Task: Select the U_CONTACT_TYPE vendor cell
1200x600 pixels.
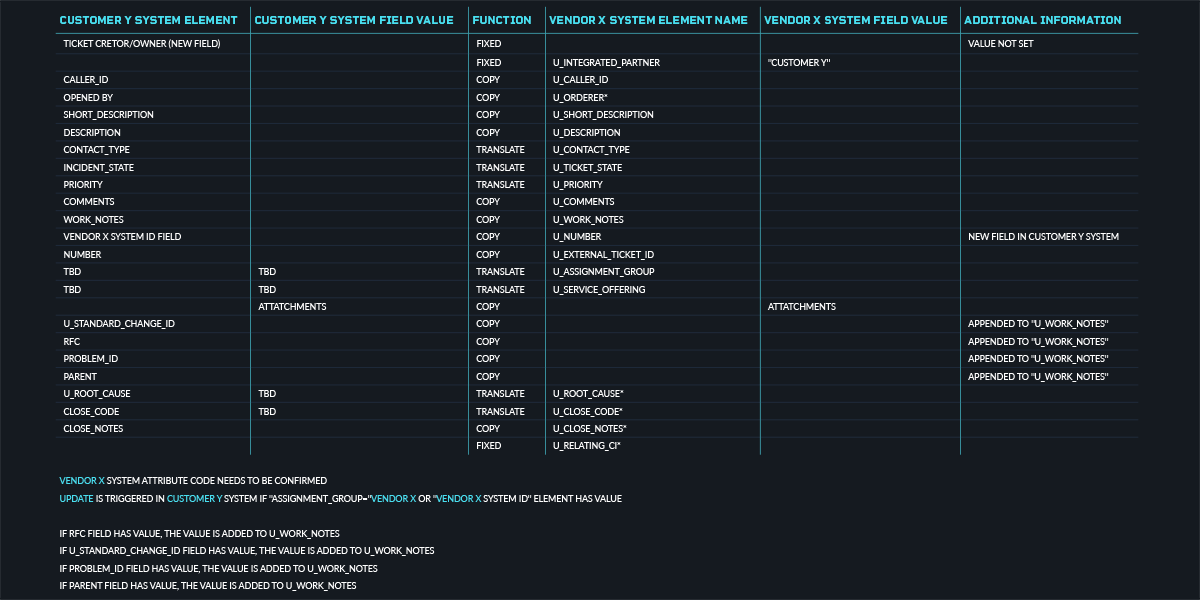Action: 591,149
